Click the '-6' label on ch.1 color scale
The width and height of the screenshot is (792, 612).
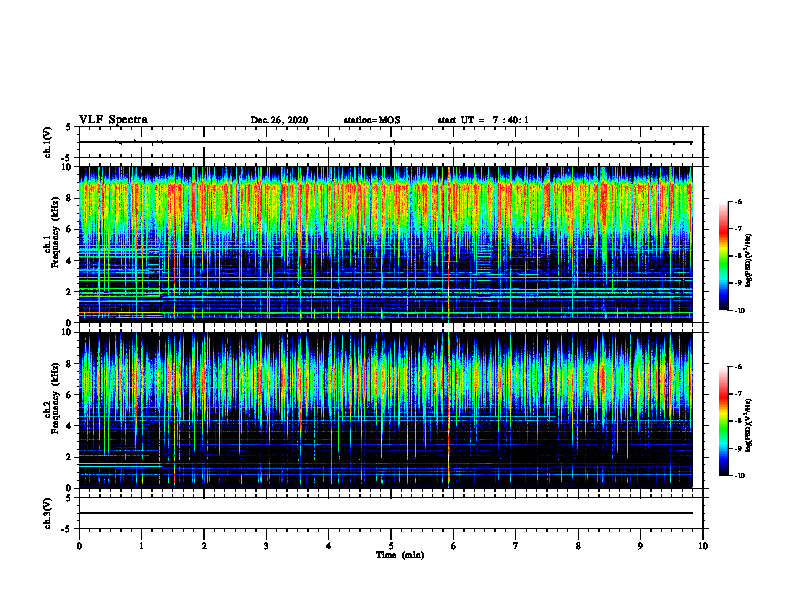point(737,201)
